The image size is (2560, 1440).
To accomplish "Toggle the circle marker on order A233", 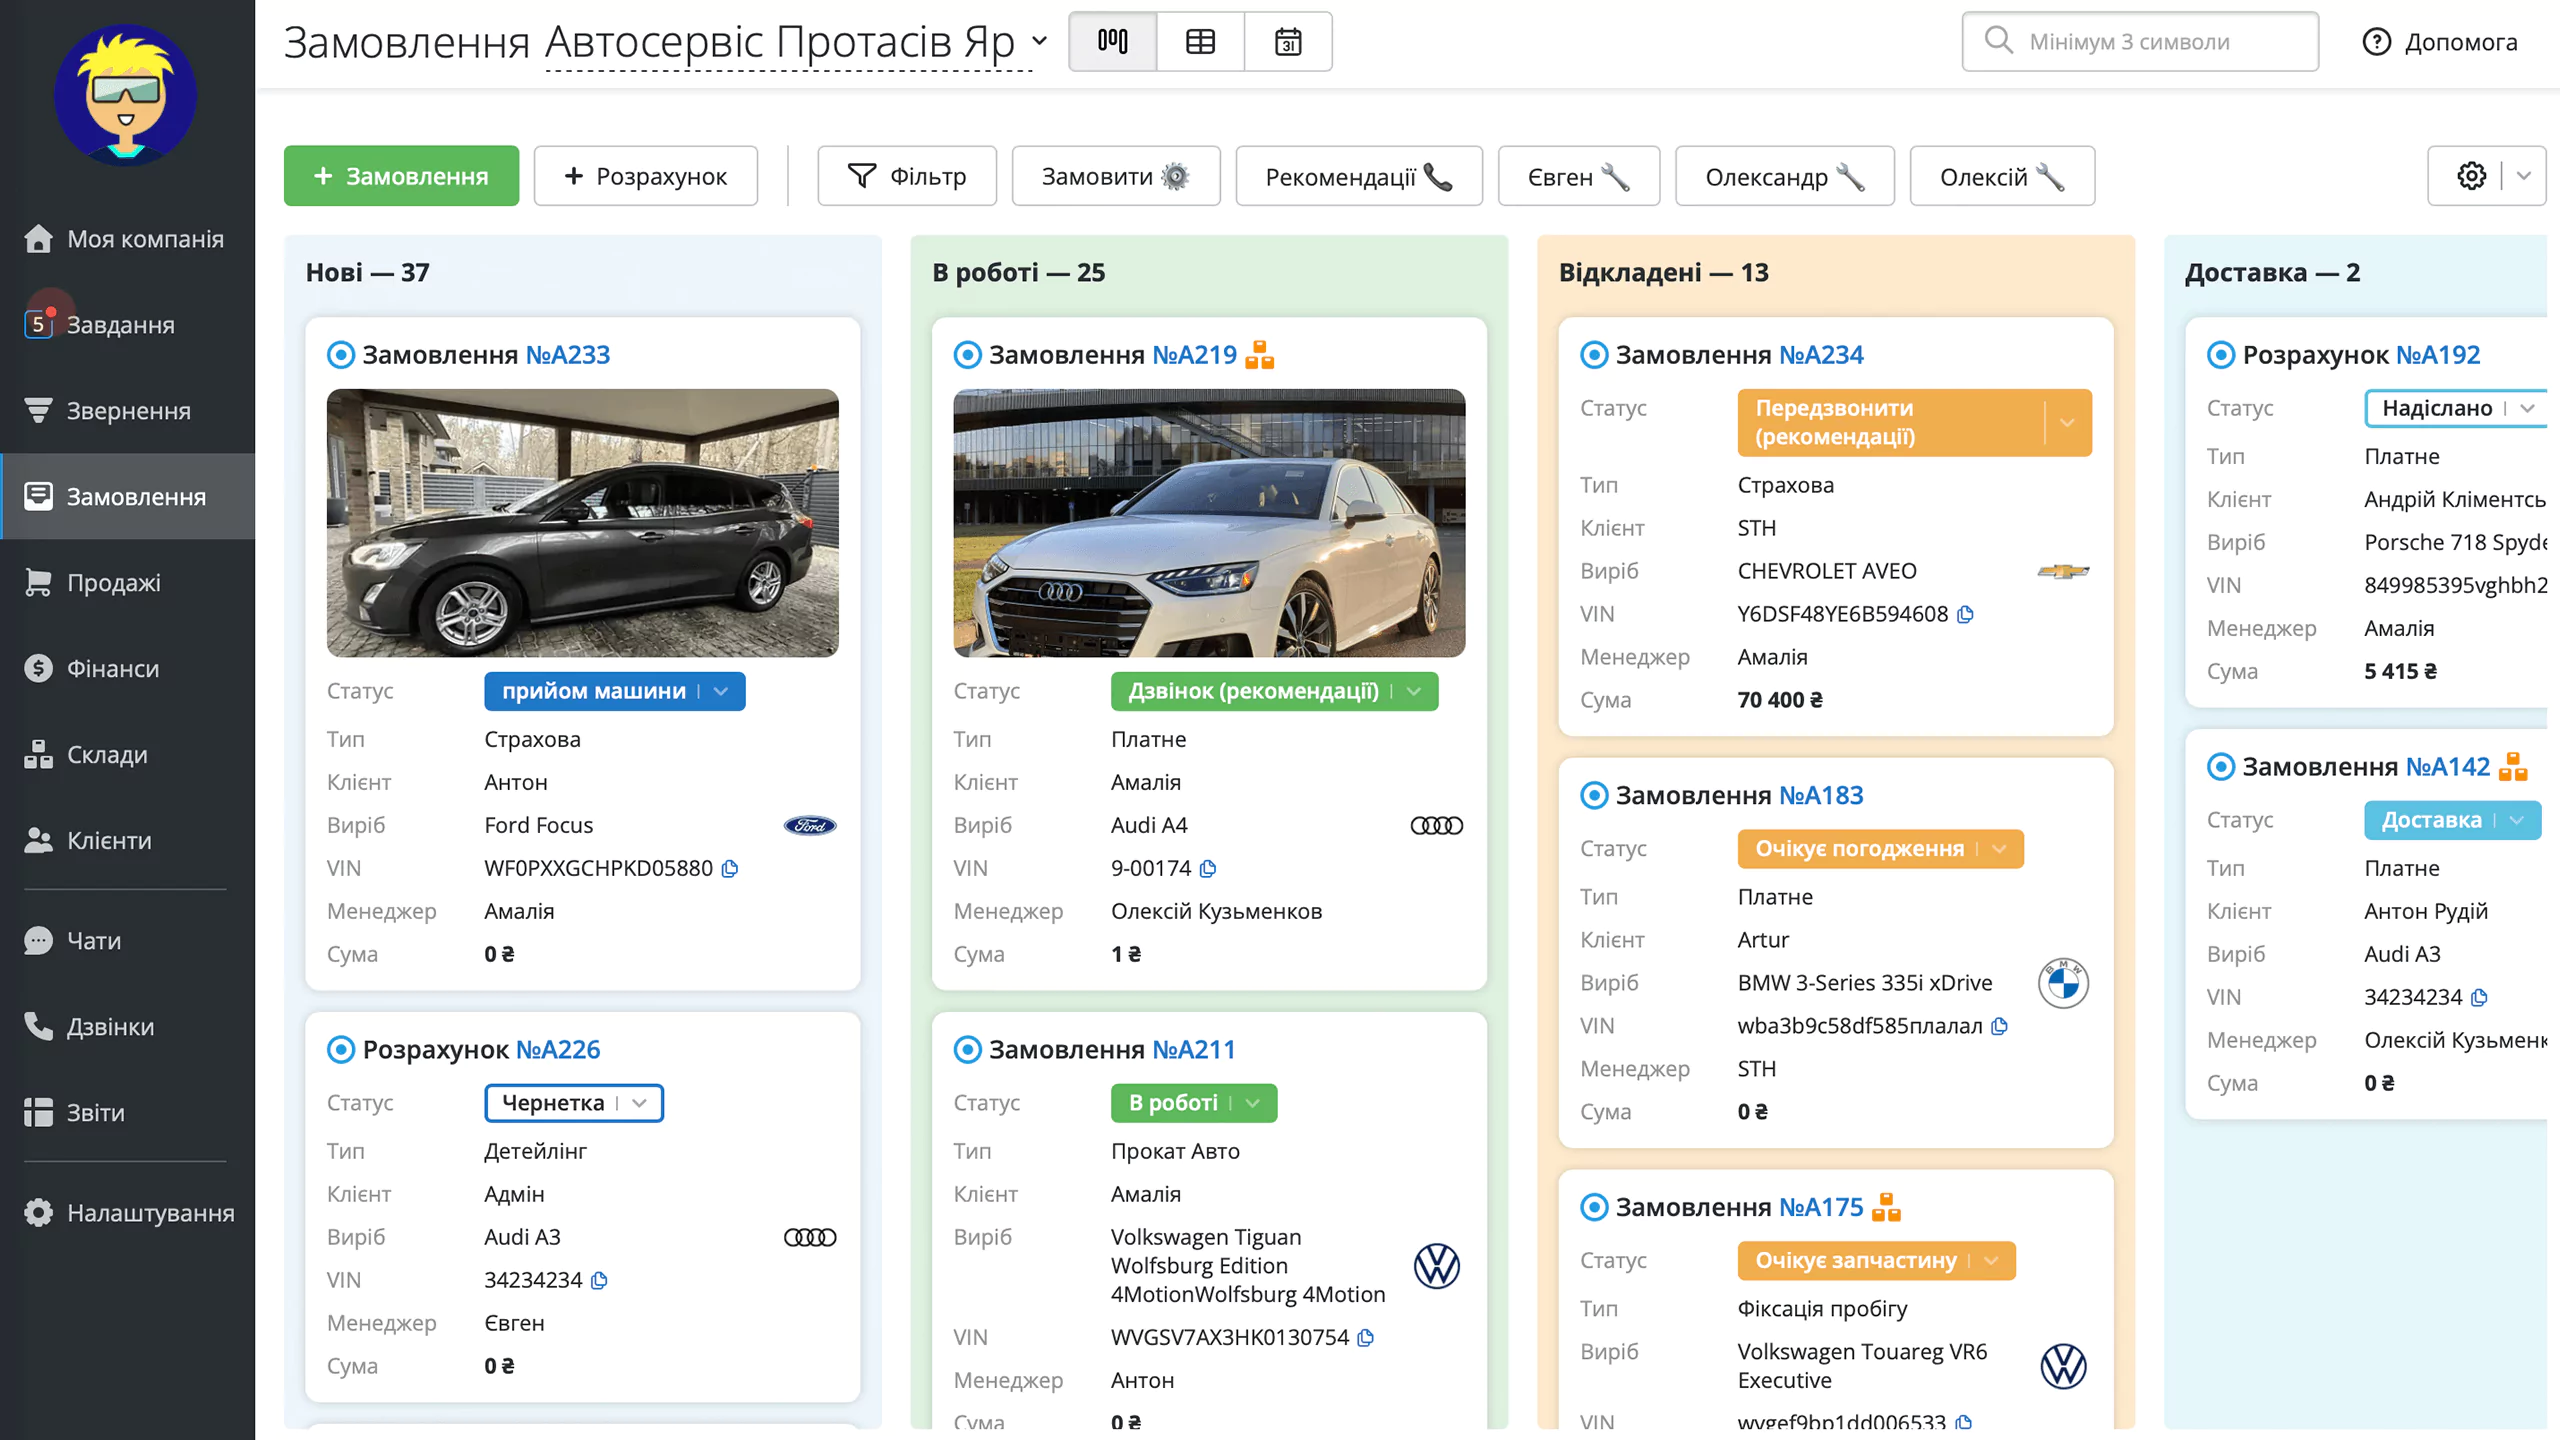I will point(341,355).
